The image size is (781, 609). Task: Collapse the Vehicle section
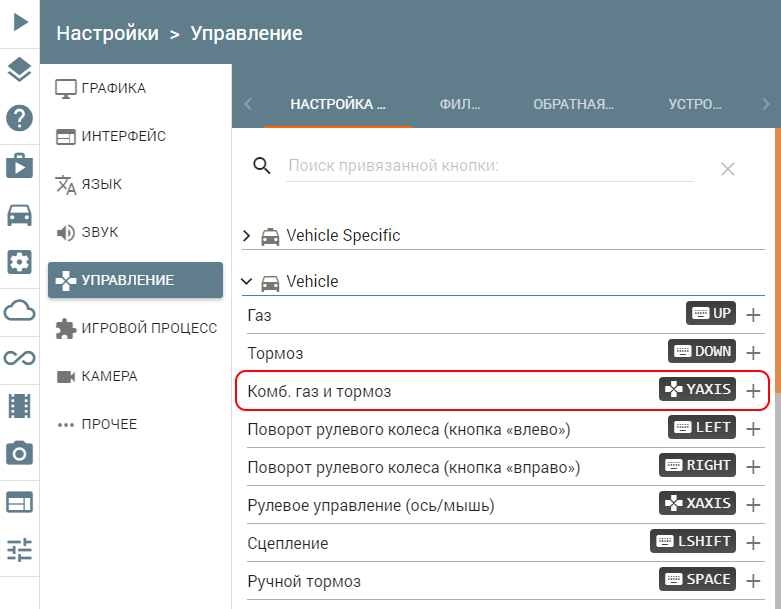[x=247, y=282]
